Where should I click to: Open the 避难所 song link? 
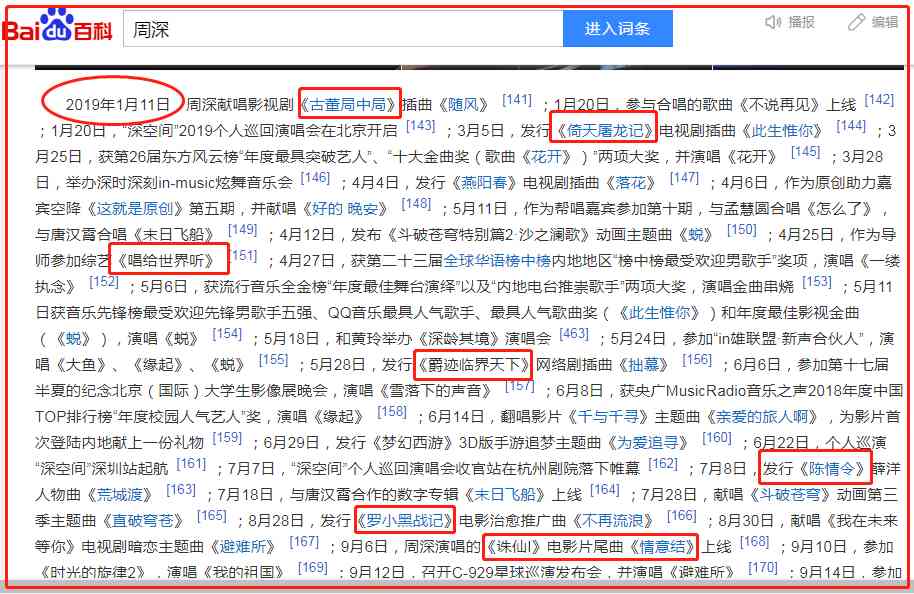247,546
